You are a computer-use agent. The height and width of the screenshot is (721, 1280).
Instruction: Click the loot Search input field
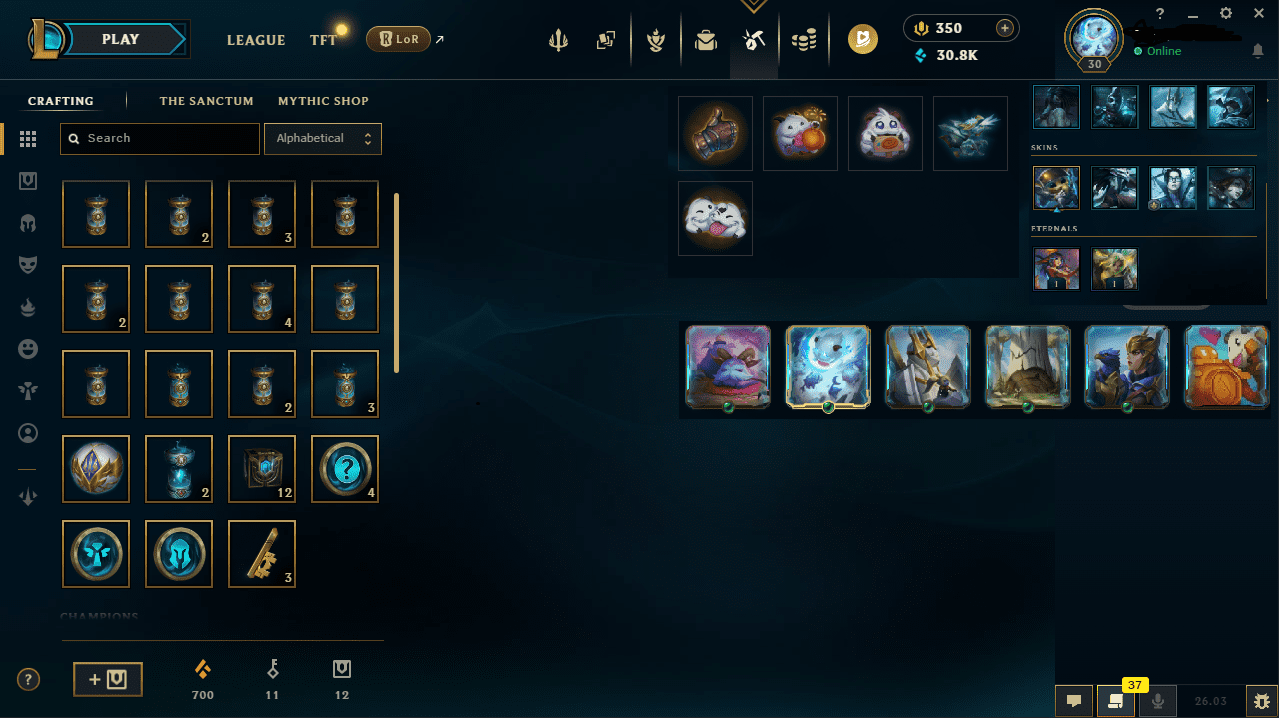click(160, 139)
